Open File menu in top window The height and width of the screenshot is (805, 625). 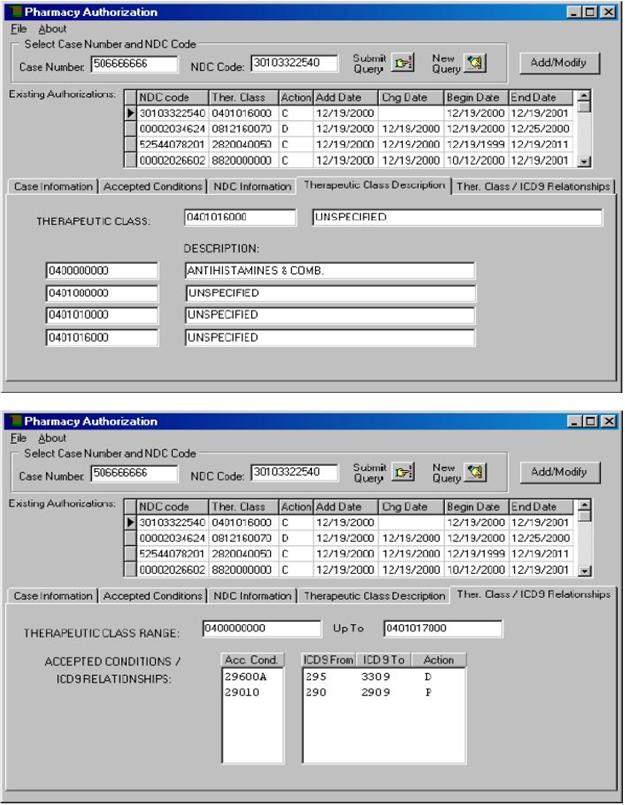pos(18,29)
